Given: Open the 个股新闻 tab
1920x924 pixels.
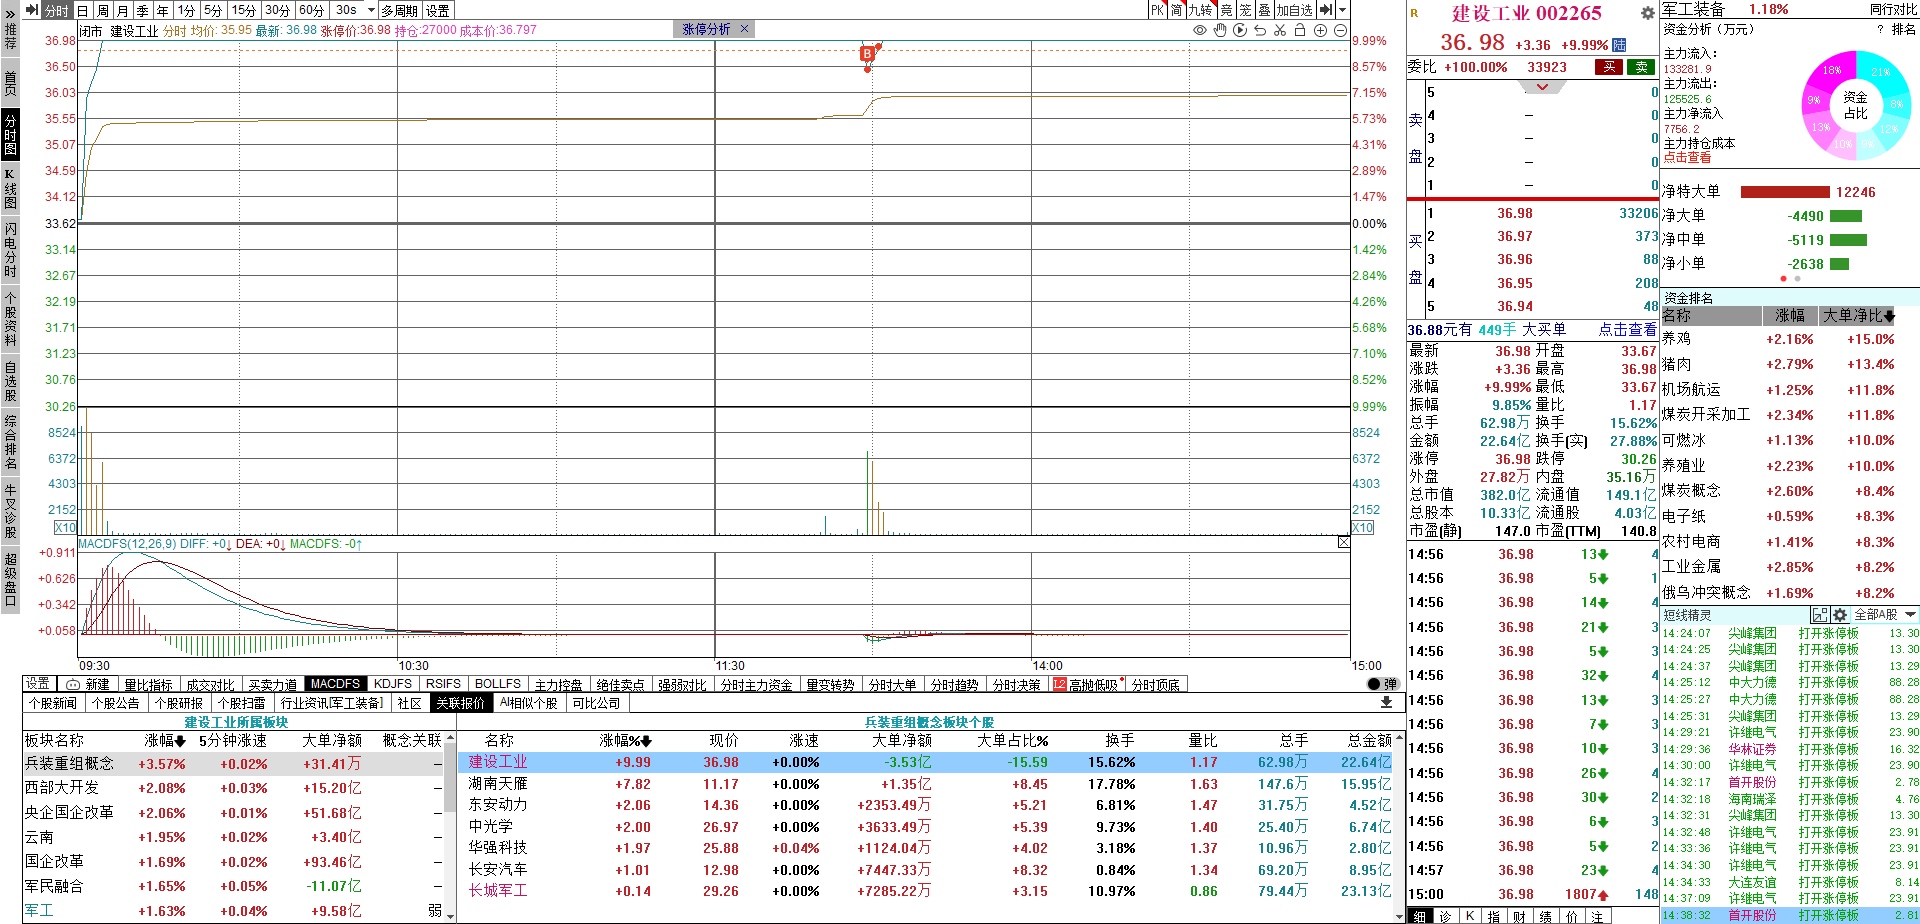Looking at the screenshot, I should click(x=53, y=703).
